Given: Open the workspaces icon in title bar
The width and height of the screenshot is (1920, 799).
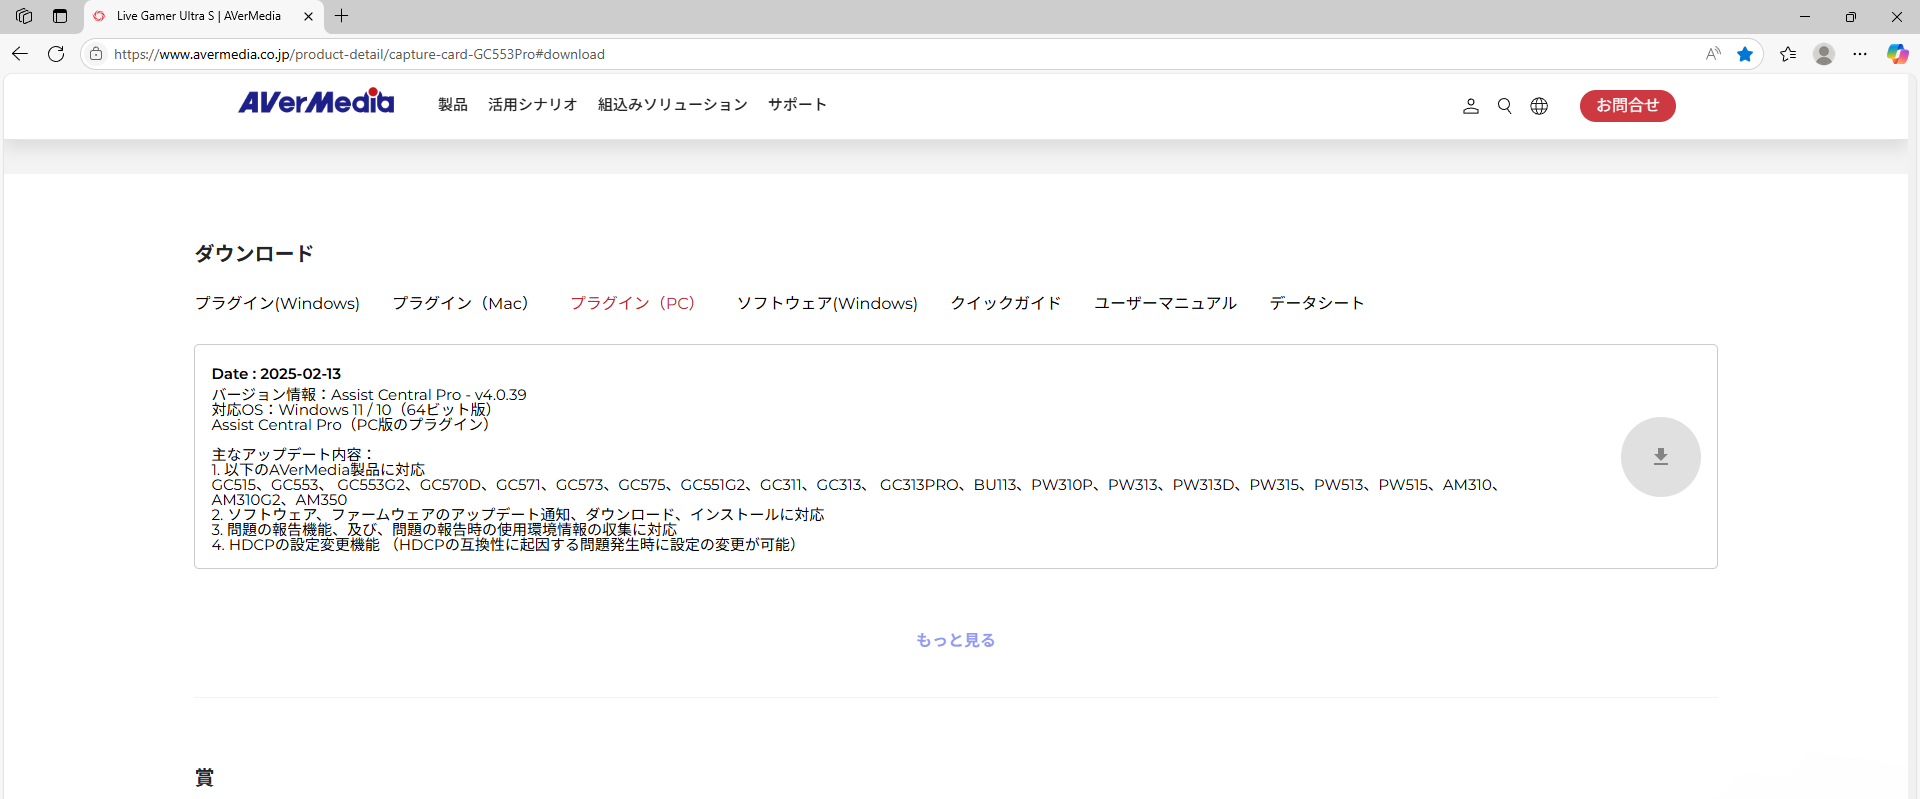Looking at the screenshot, I should (x=24, y=16).
